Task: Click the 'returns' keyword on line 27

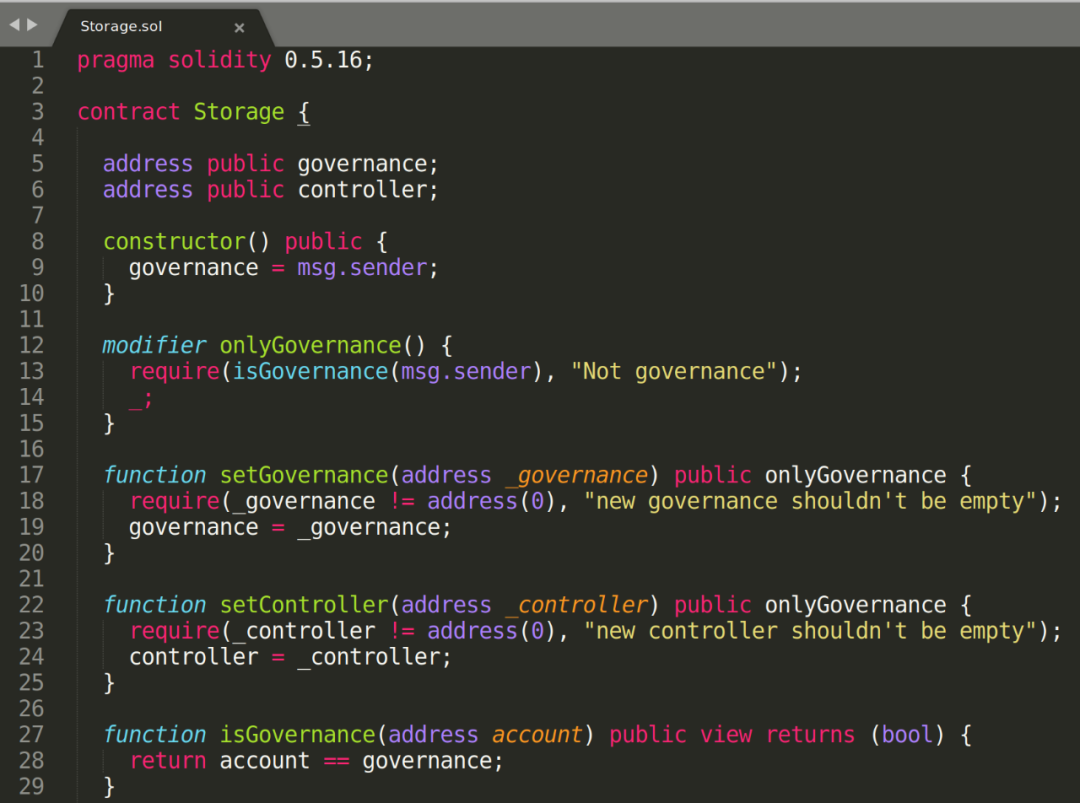Action: [x=810, y=735]
